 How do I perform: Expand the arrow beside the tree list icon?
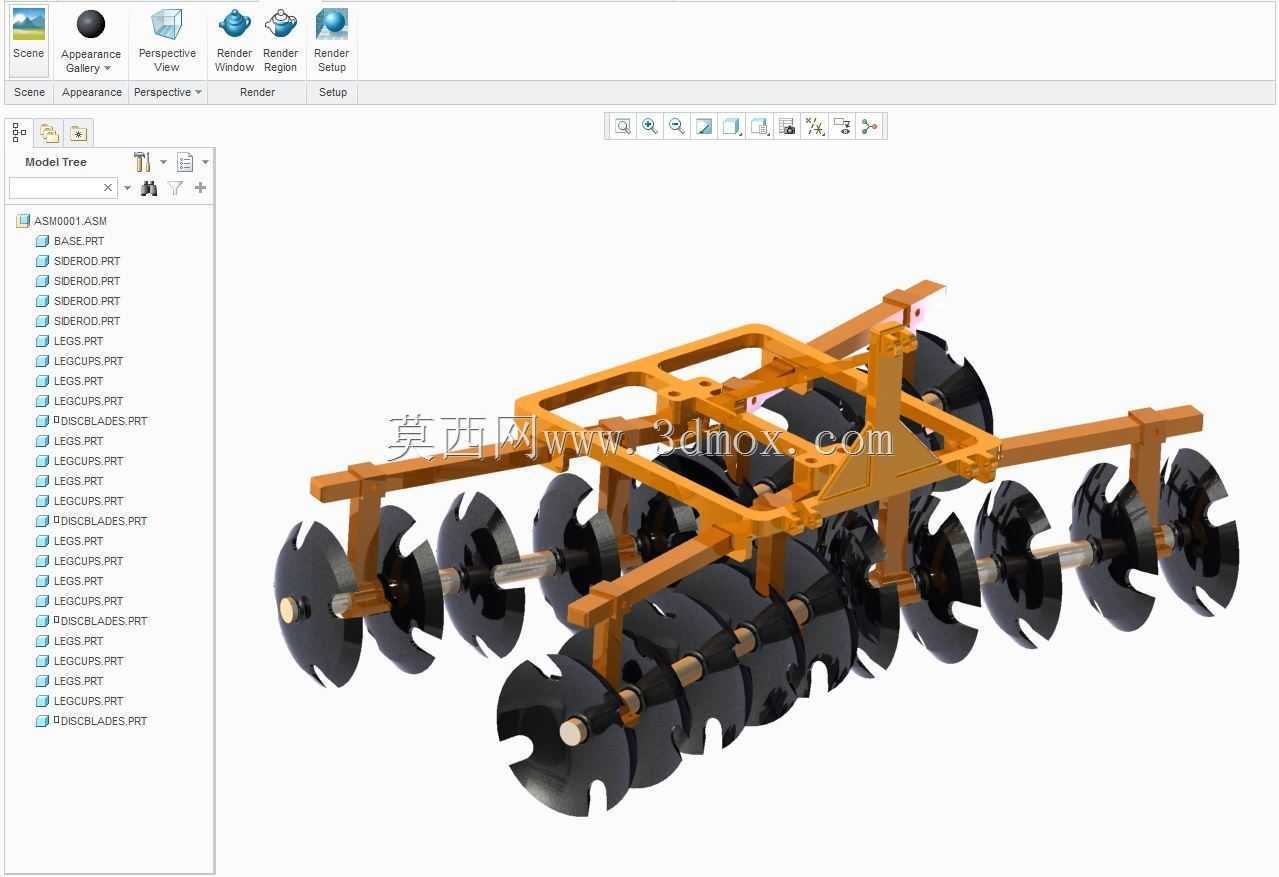[205, 162]
